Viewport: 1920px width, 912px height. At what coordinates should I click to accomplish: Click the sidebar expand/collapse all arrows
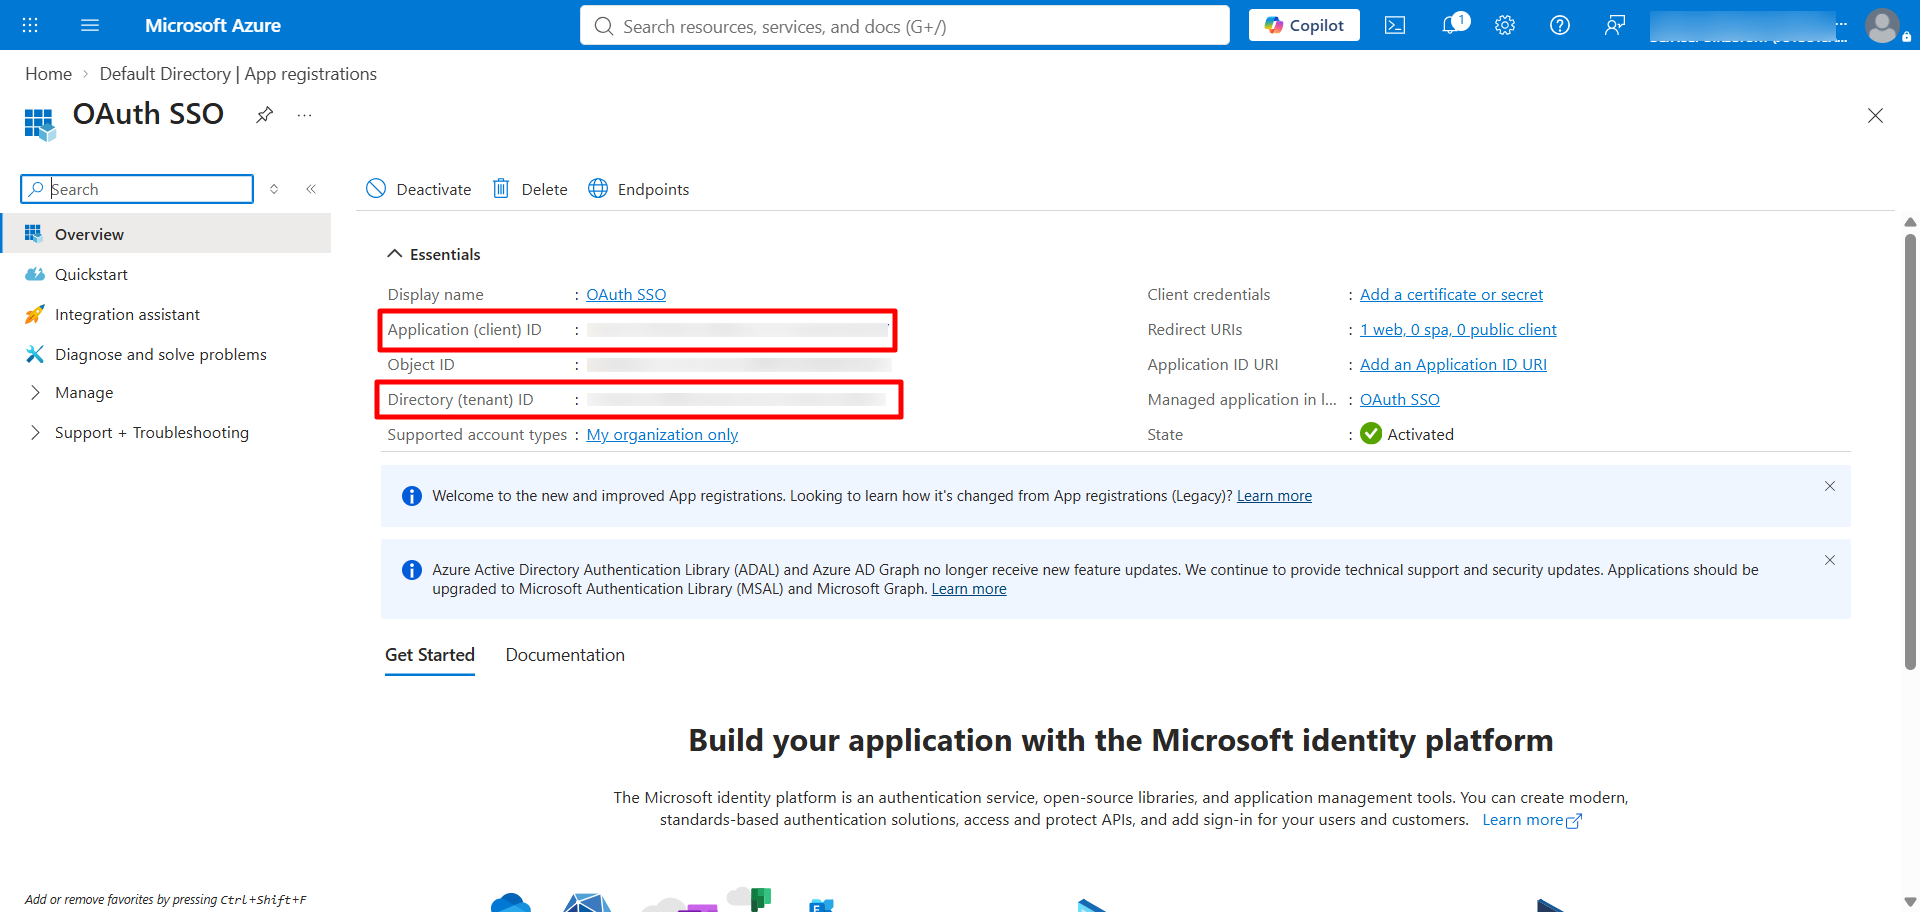274,189
